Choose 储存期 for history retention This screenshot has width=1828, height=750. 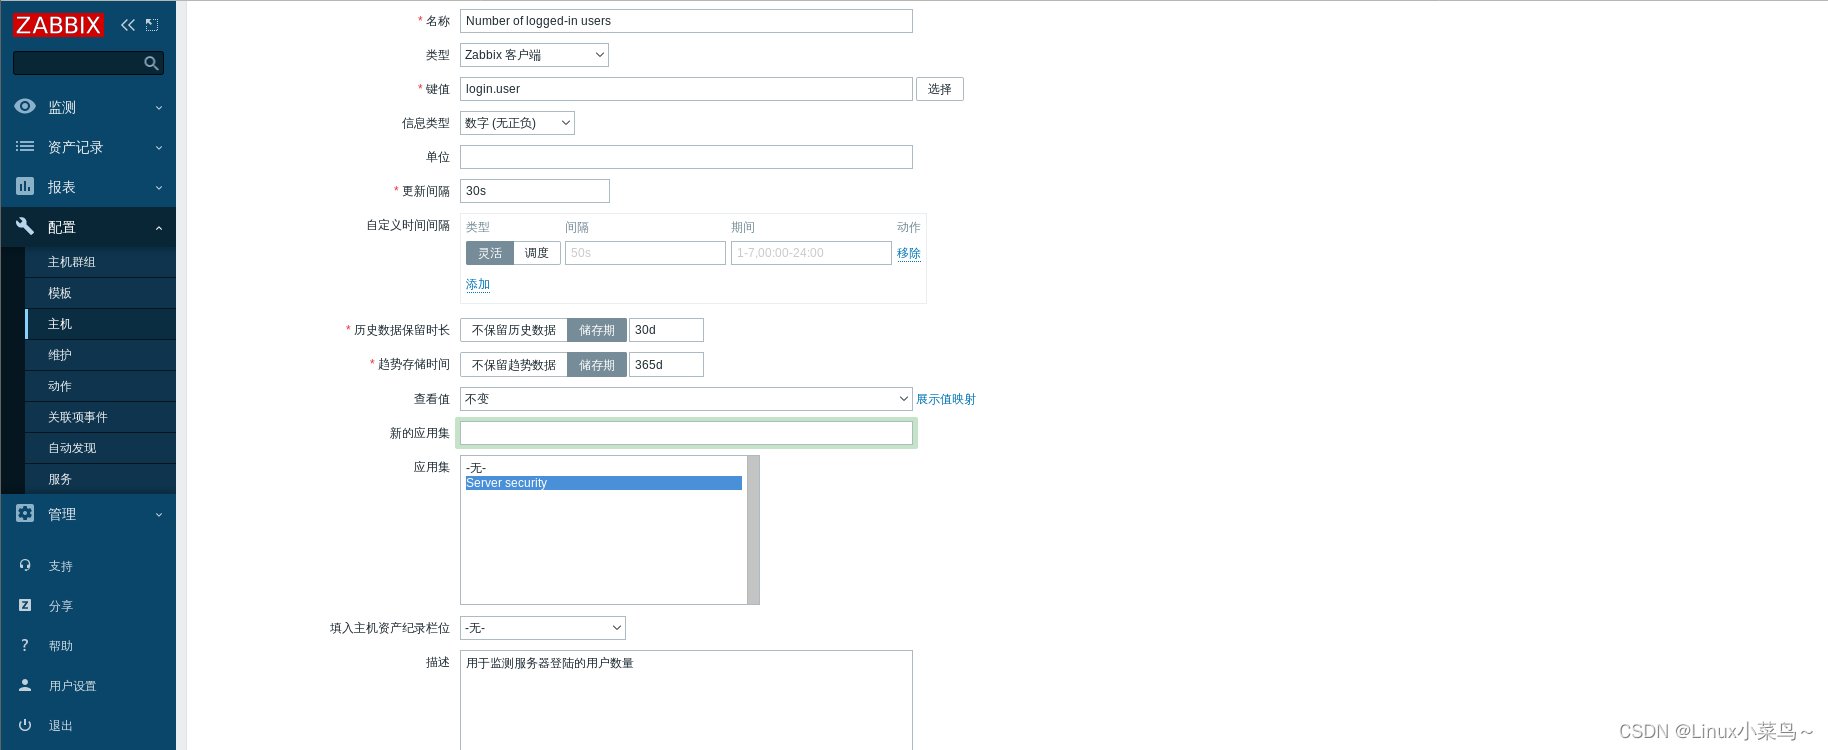tap(597, 330)
